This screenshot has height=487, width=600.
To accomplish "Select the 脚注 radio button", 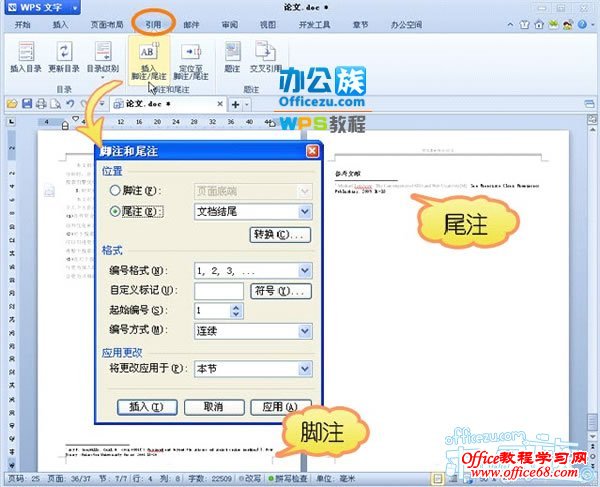I will tap(115, 190).
